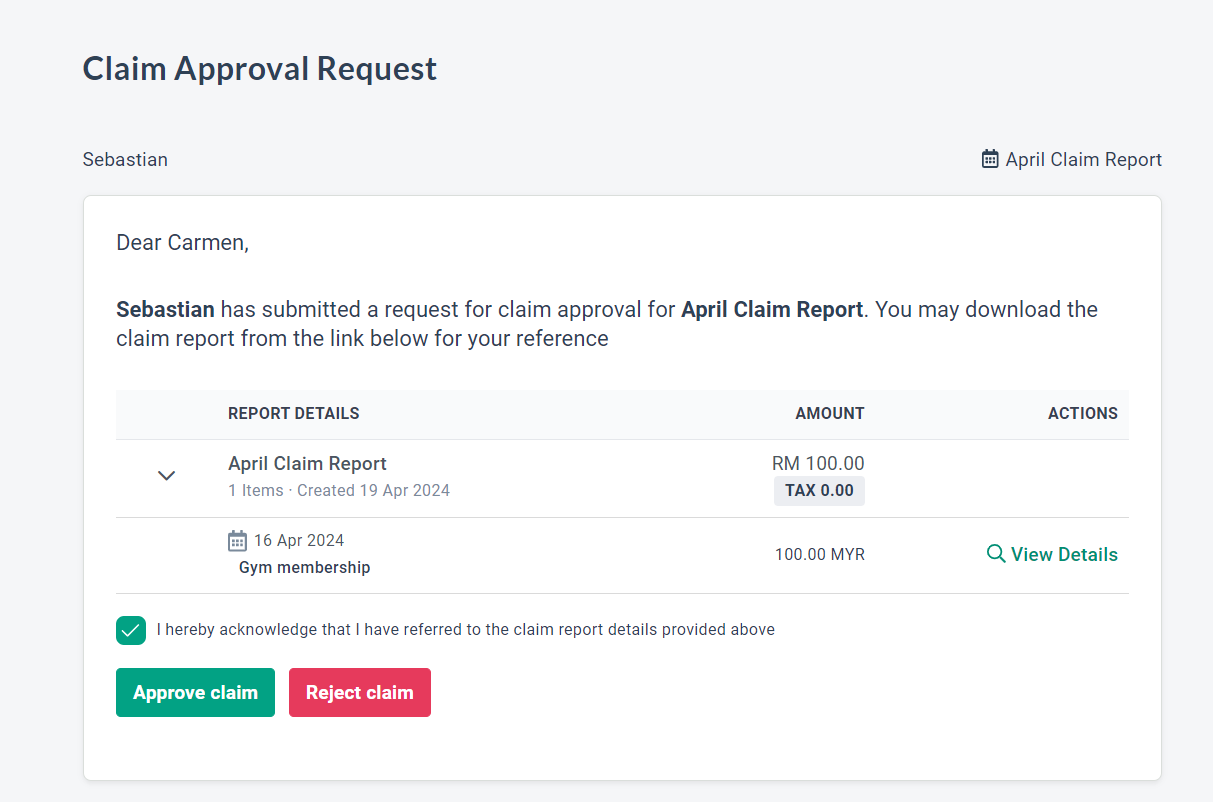Click the April Claim Report label at top right

(x=1083, y=160)
